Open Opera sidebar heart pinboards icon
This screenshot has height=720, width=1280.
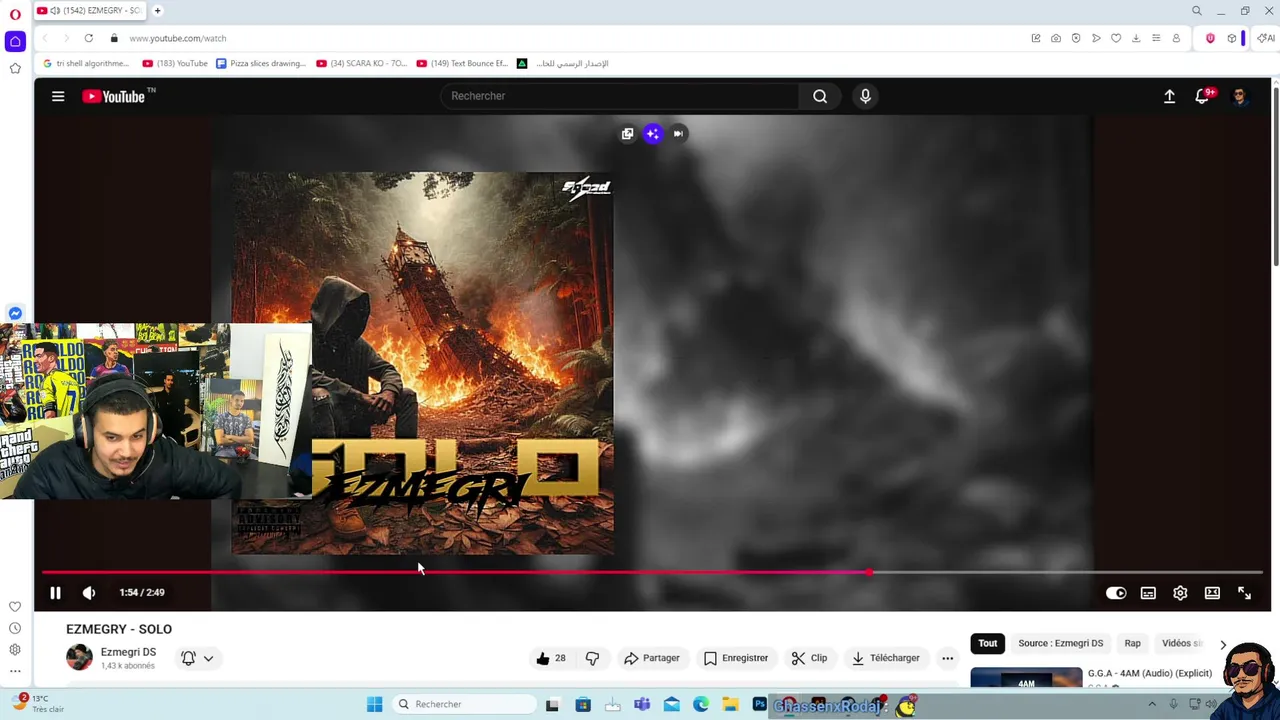pos(15,606)
